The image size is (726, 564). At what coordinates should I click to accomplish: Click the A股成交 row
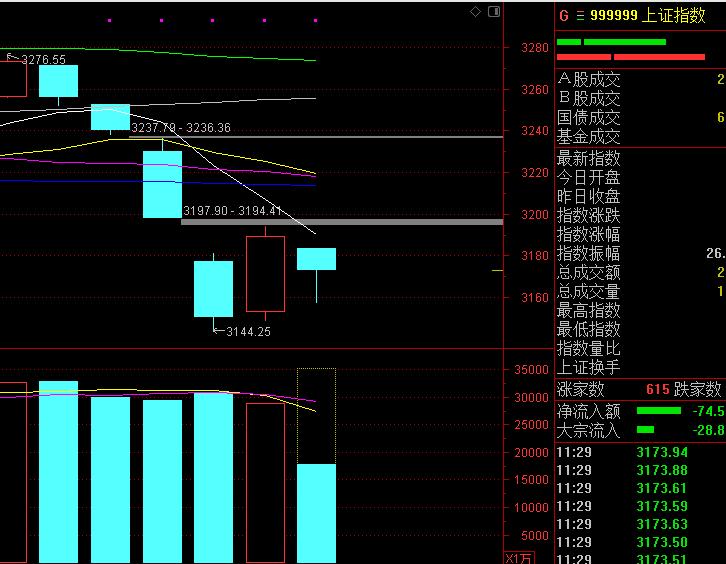(640, 80)
